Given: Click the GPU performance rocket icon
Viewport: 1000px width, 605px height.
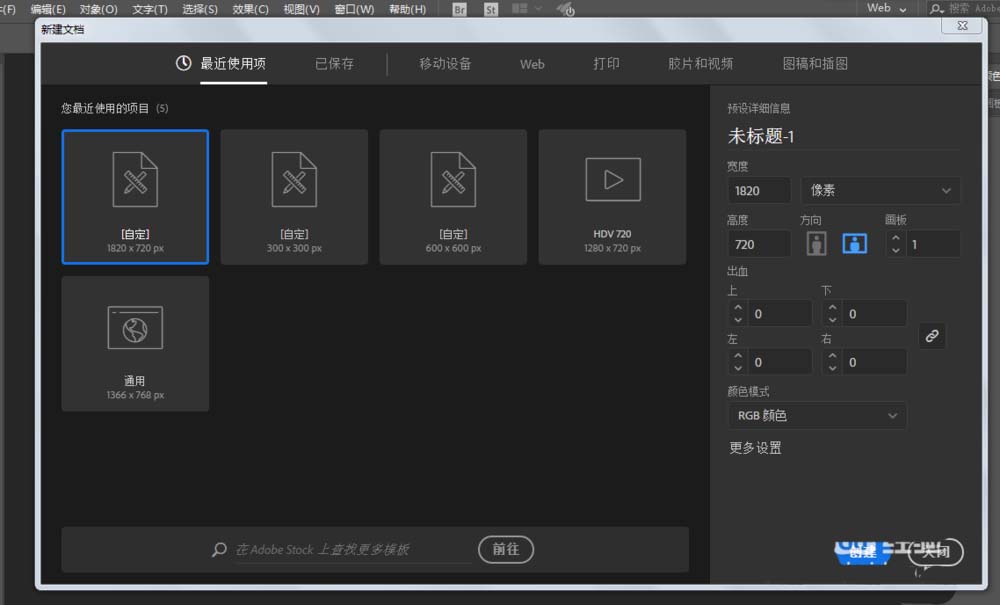Looking at the screenshot, I should tap(565, 9).
